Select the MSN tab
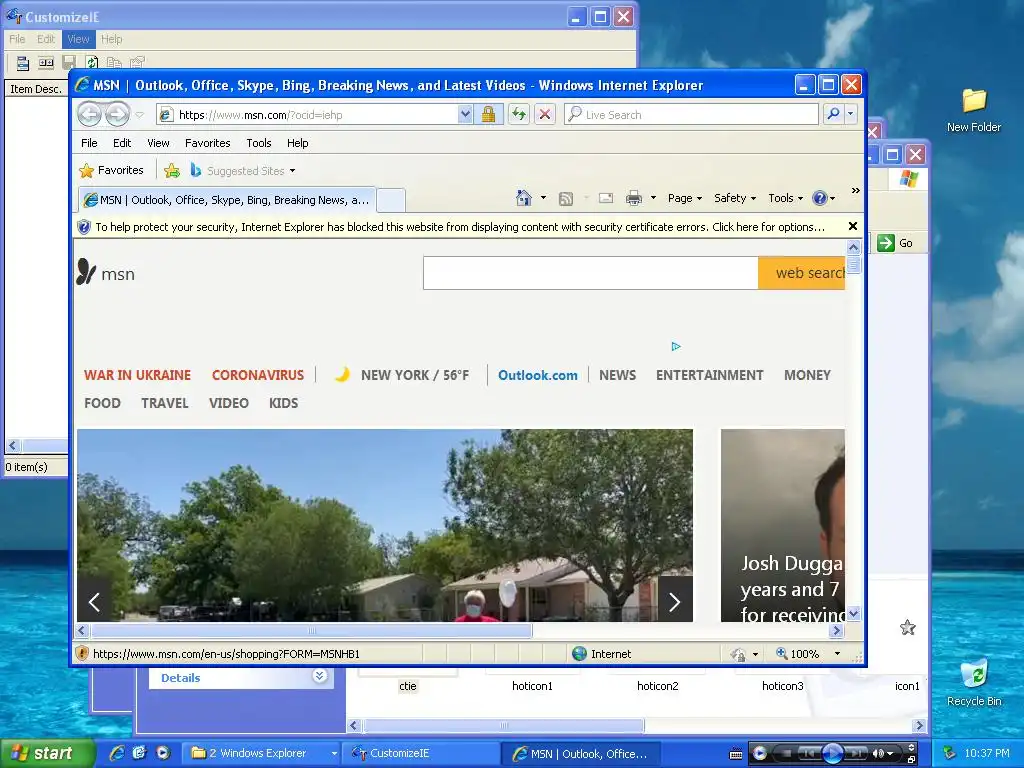The width and height of the screenshot is (1024, 768). [x=227, y=200]
